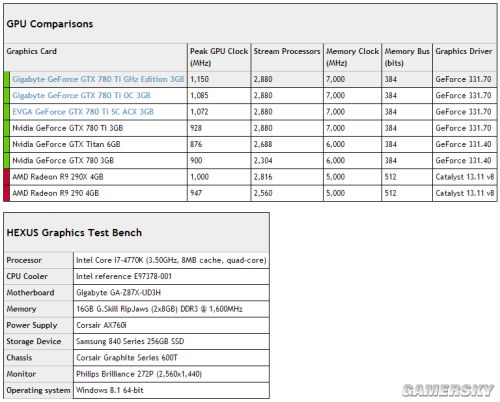This screenshot has width=500, height=402.
Task: Click the Memory Clock (MHz) header
Action: (352, 57)
